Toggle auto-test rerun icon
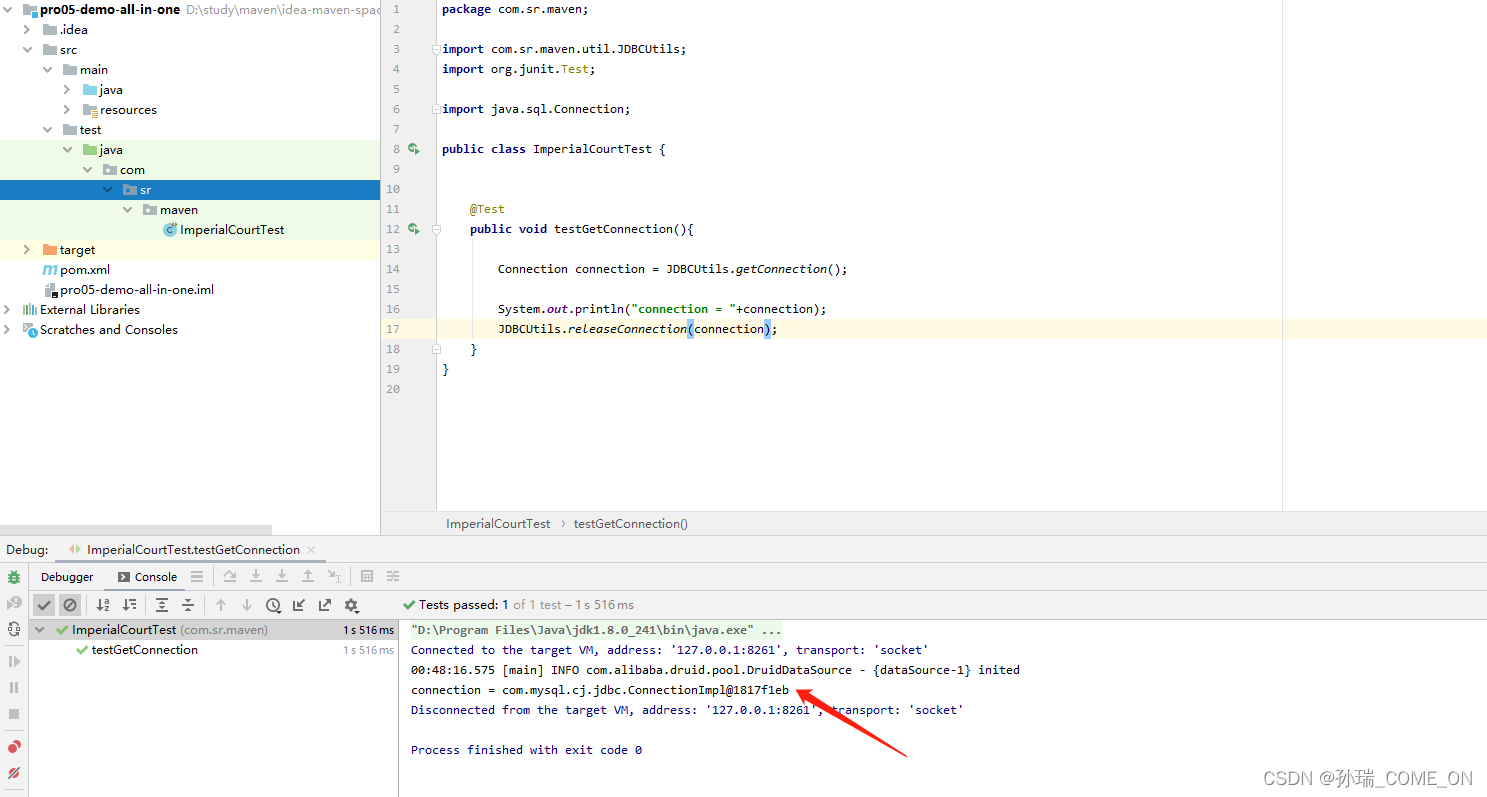The height and width of the screenshot is (797, 1487). tap(14, 629)
